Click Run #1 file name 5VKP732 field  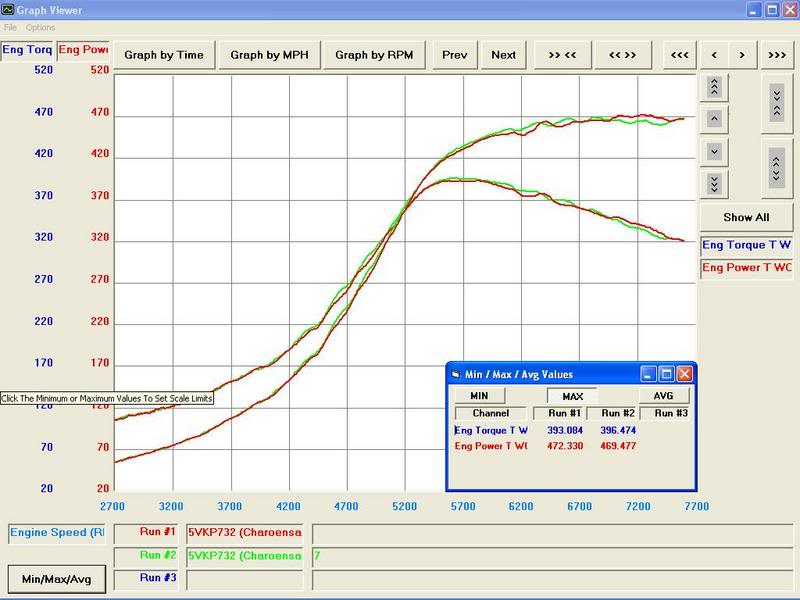point(244,533)
